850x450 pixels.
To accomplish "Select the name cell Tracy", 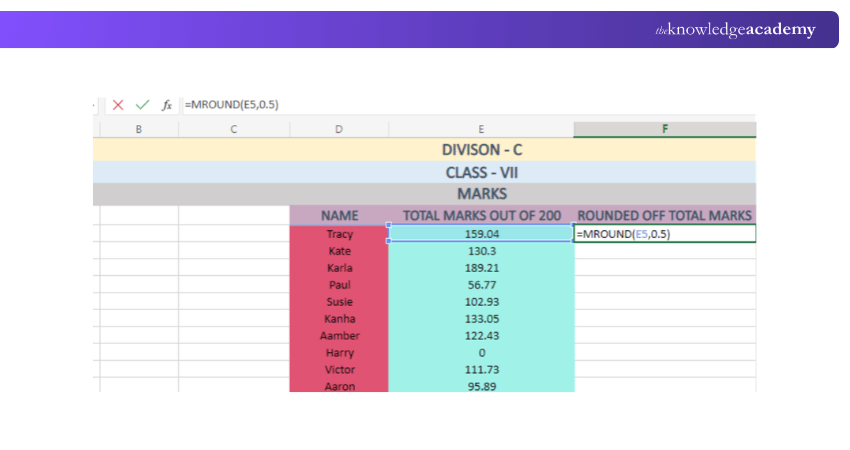I will (x=339, y=234).
